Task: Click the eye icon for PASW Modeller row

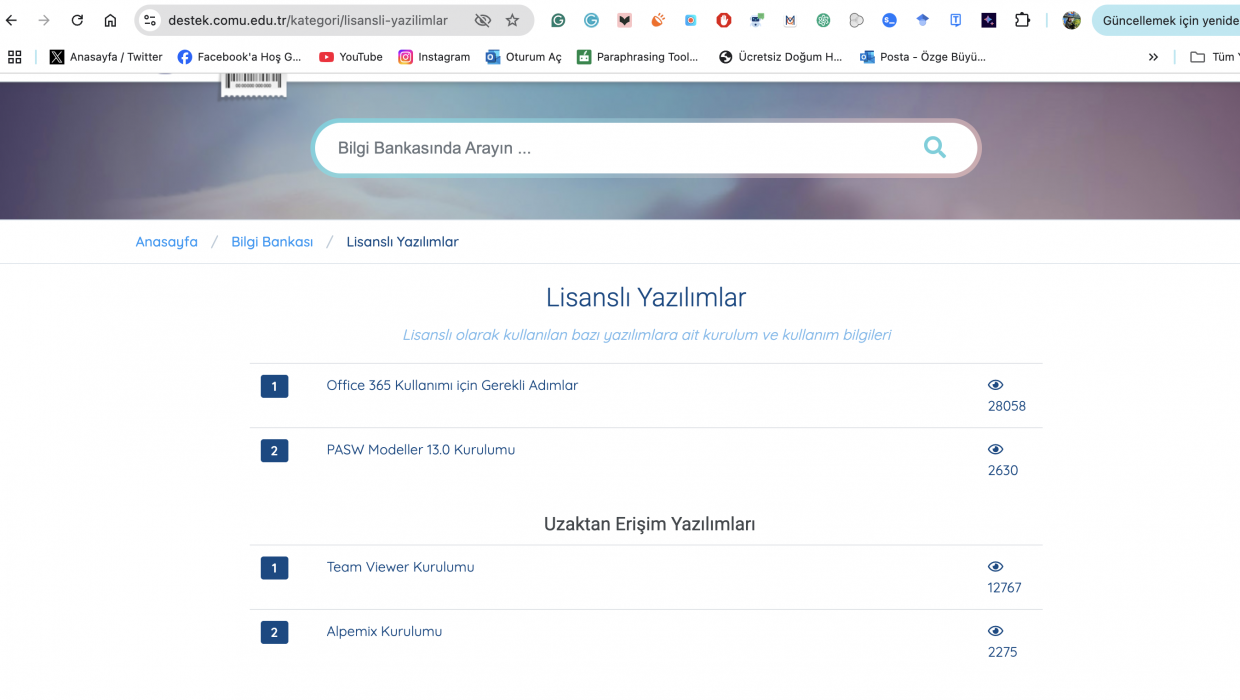Action: (x=995, y=449)
